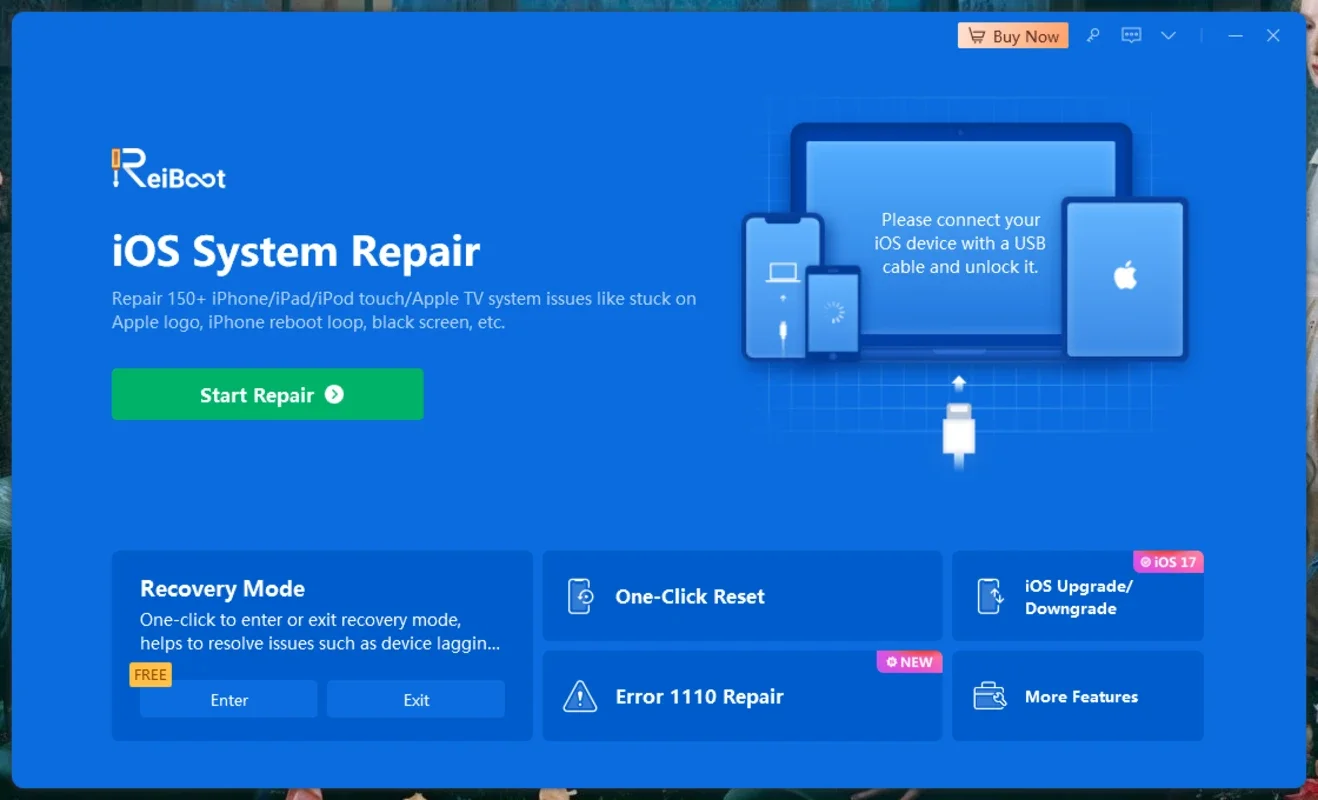The height and width of the screenshot is (800, 1318).
Task: Click 'Please connect your iOS device' text
Action: point(960,243)
